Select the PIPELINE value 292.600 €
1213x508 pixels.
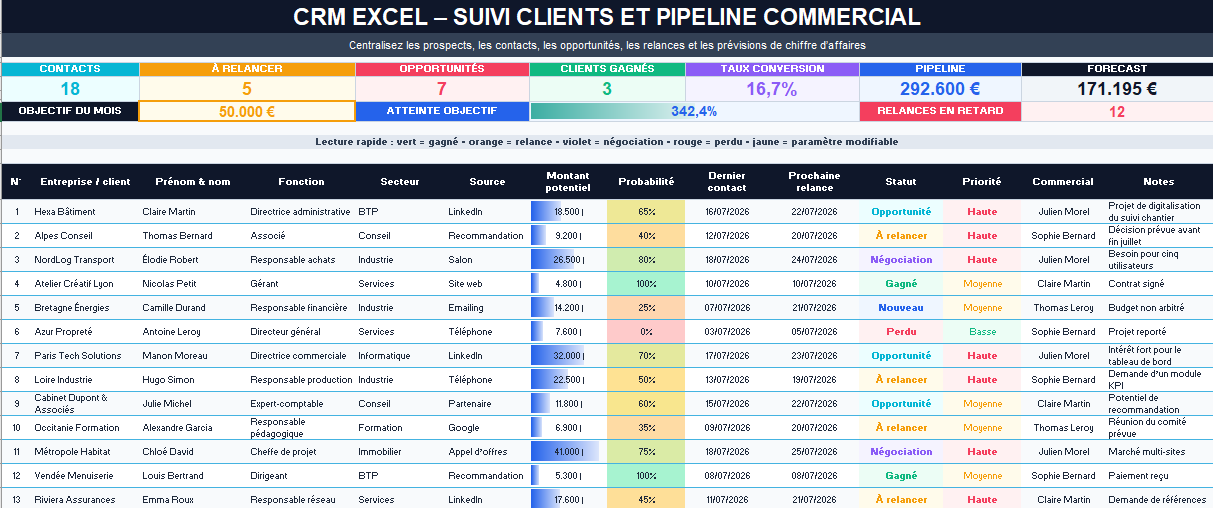tap(940, 88)
